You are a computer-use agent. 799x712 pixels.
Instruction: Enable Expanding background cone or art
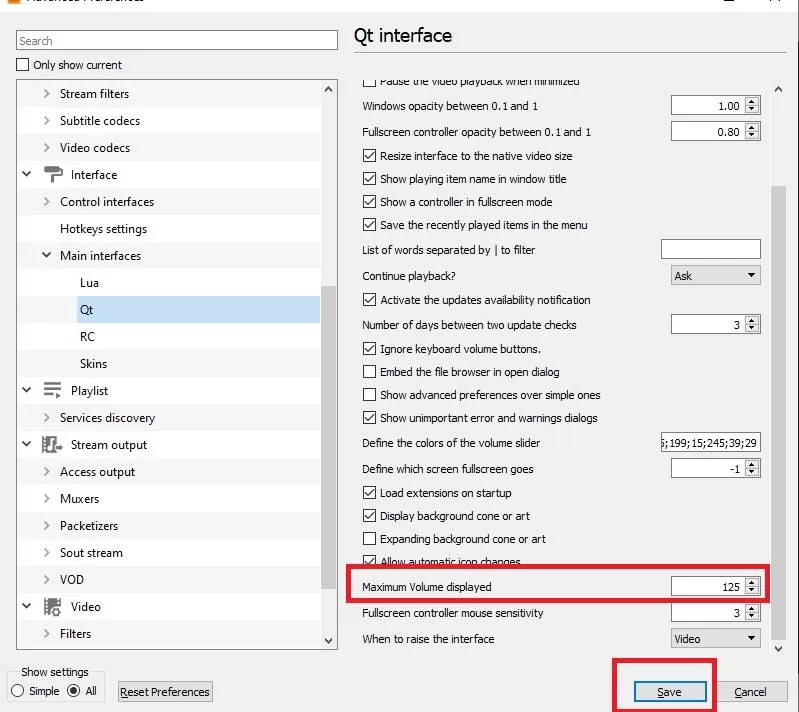tap(369, 539)
